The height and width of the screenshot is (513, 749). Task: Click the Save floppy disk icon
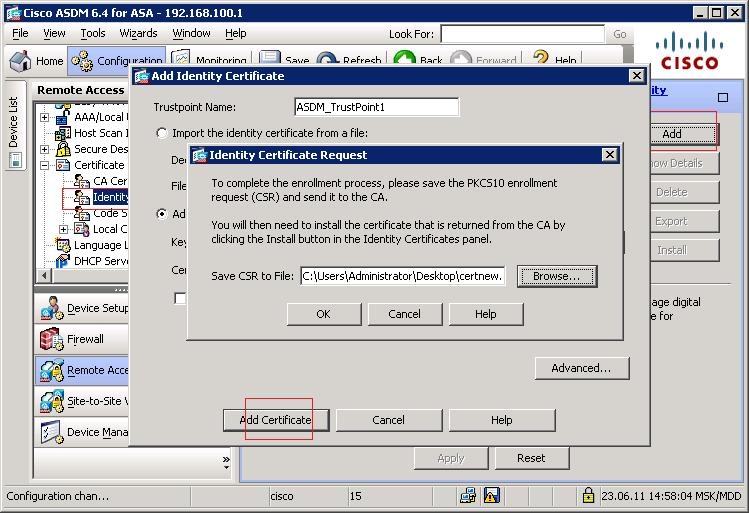tap(269, 59)
